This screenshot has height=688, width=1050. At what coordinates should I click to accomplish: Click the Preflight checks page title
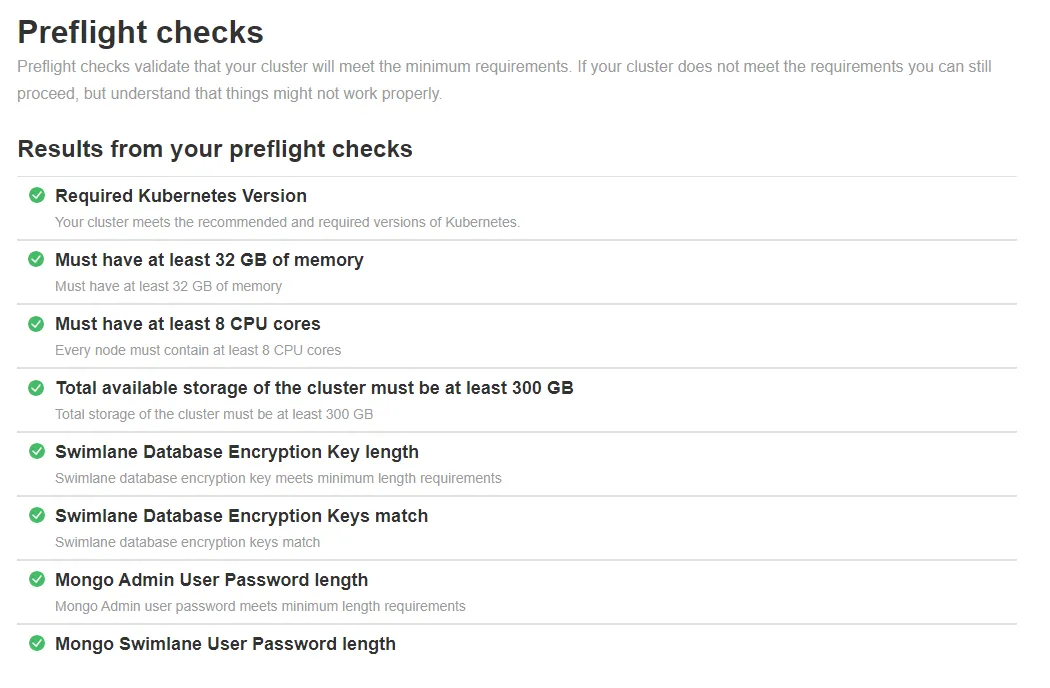click(141, 32)
